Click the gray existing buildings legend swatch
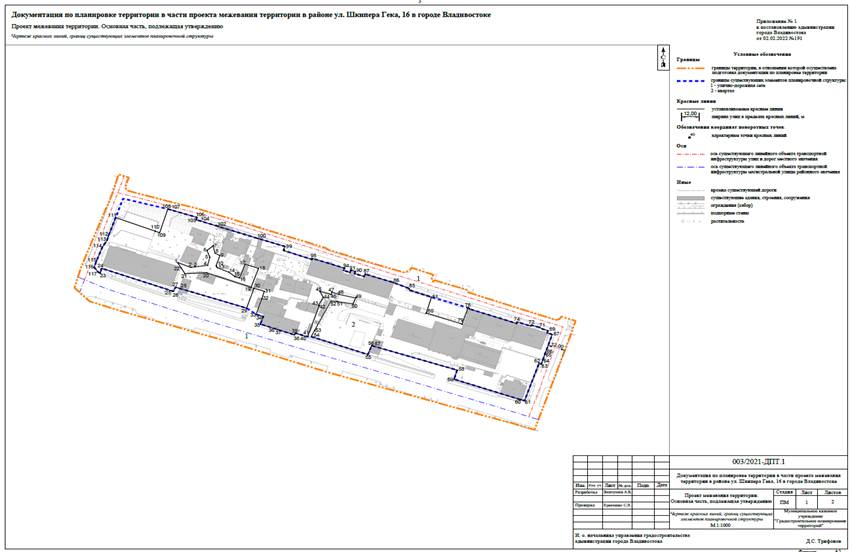Viewport: 852px width, 552px height. 690,198
